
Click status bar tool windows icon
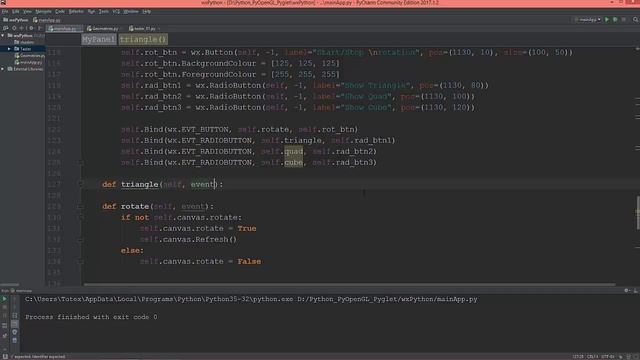(x=5, y=356)
